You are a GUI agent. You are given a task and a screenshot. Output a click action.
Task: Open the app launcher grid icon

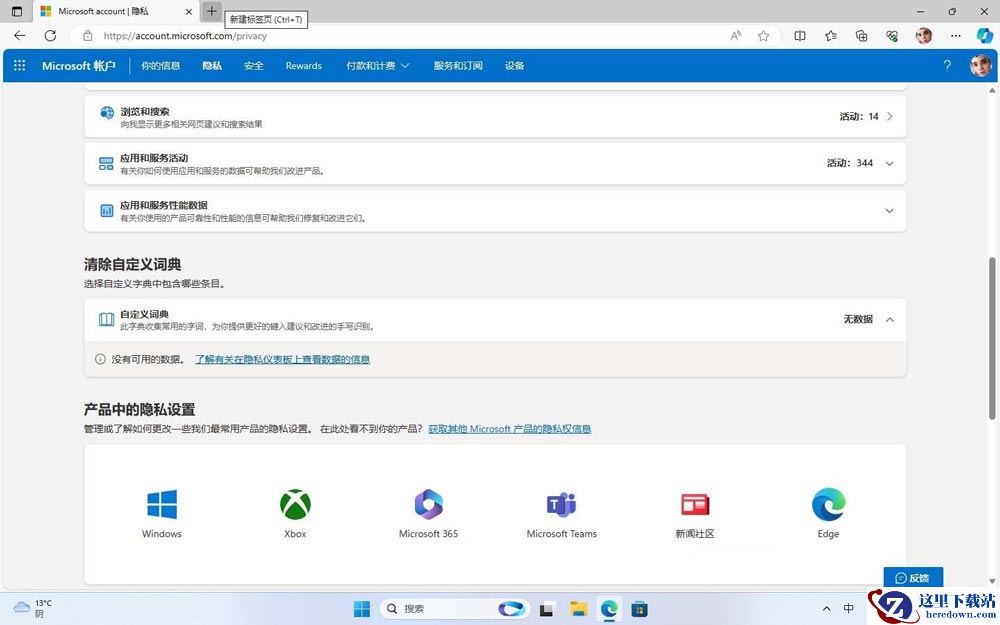[x=20, y=66]
